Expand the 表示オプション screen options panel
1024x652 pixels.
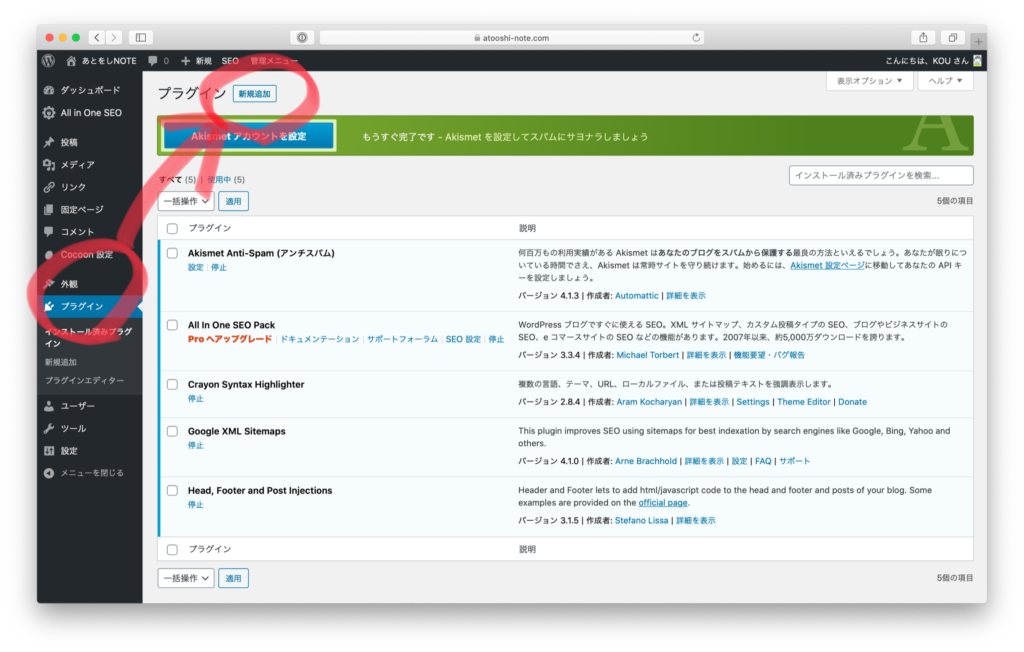click(869, 81)
